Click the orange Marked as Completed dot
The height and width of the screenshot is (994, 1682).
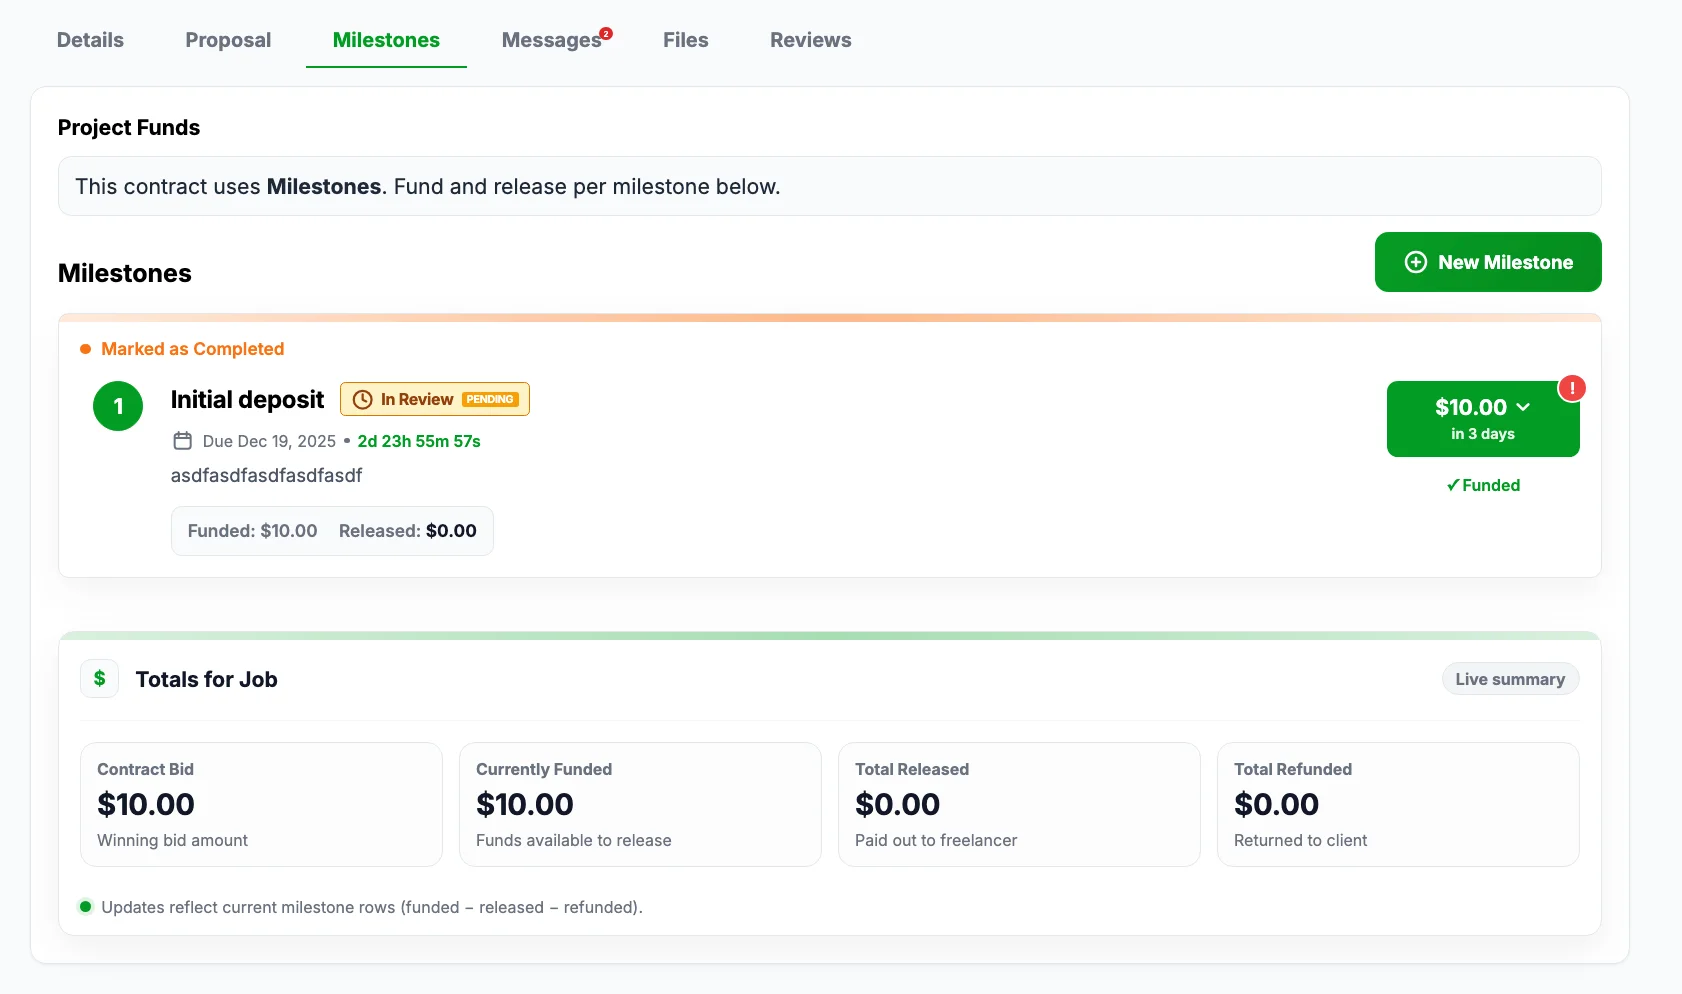(x=86, y=349)
